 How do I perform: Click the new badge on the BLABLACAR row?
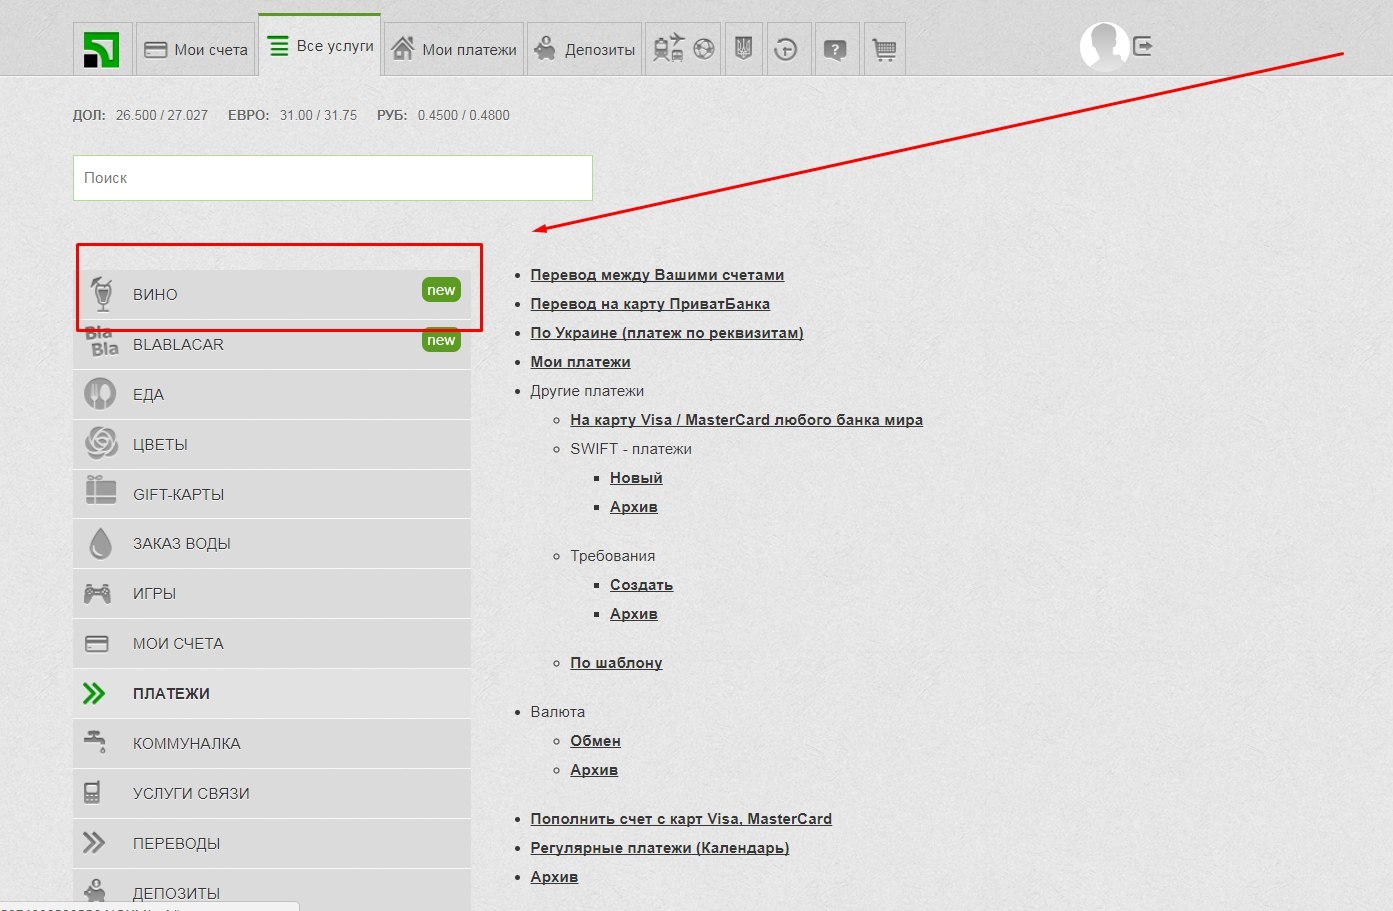click(x=441, y=340)
